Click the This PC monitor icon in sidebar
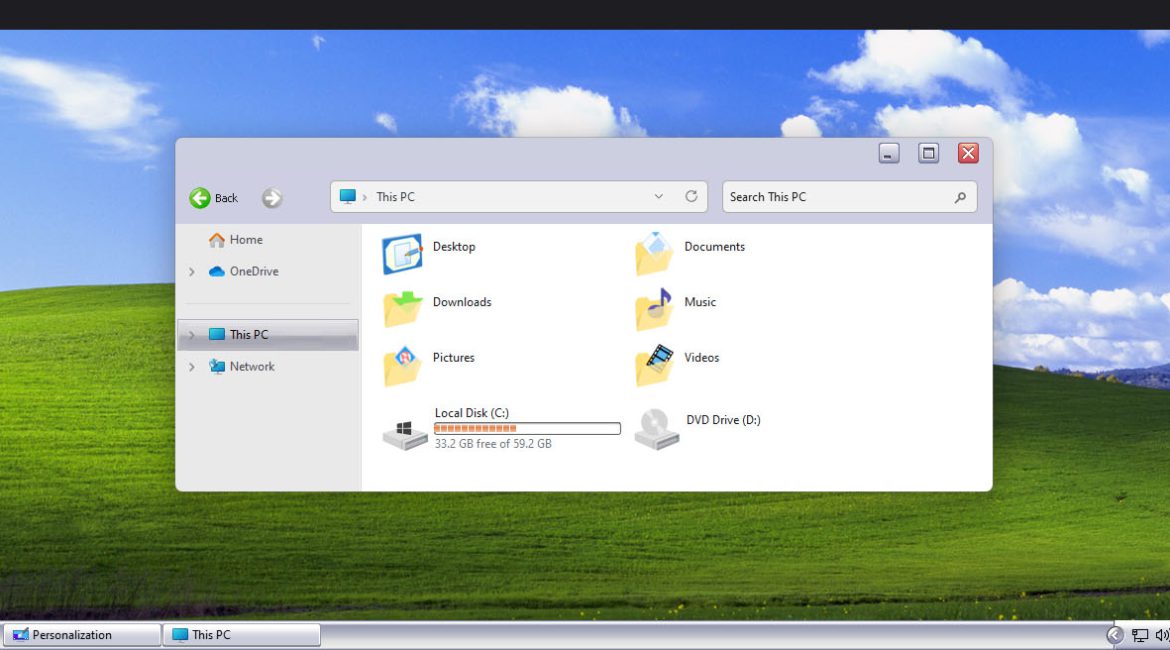 (x=216, y=334)
